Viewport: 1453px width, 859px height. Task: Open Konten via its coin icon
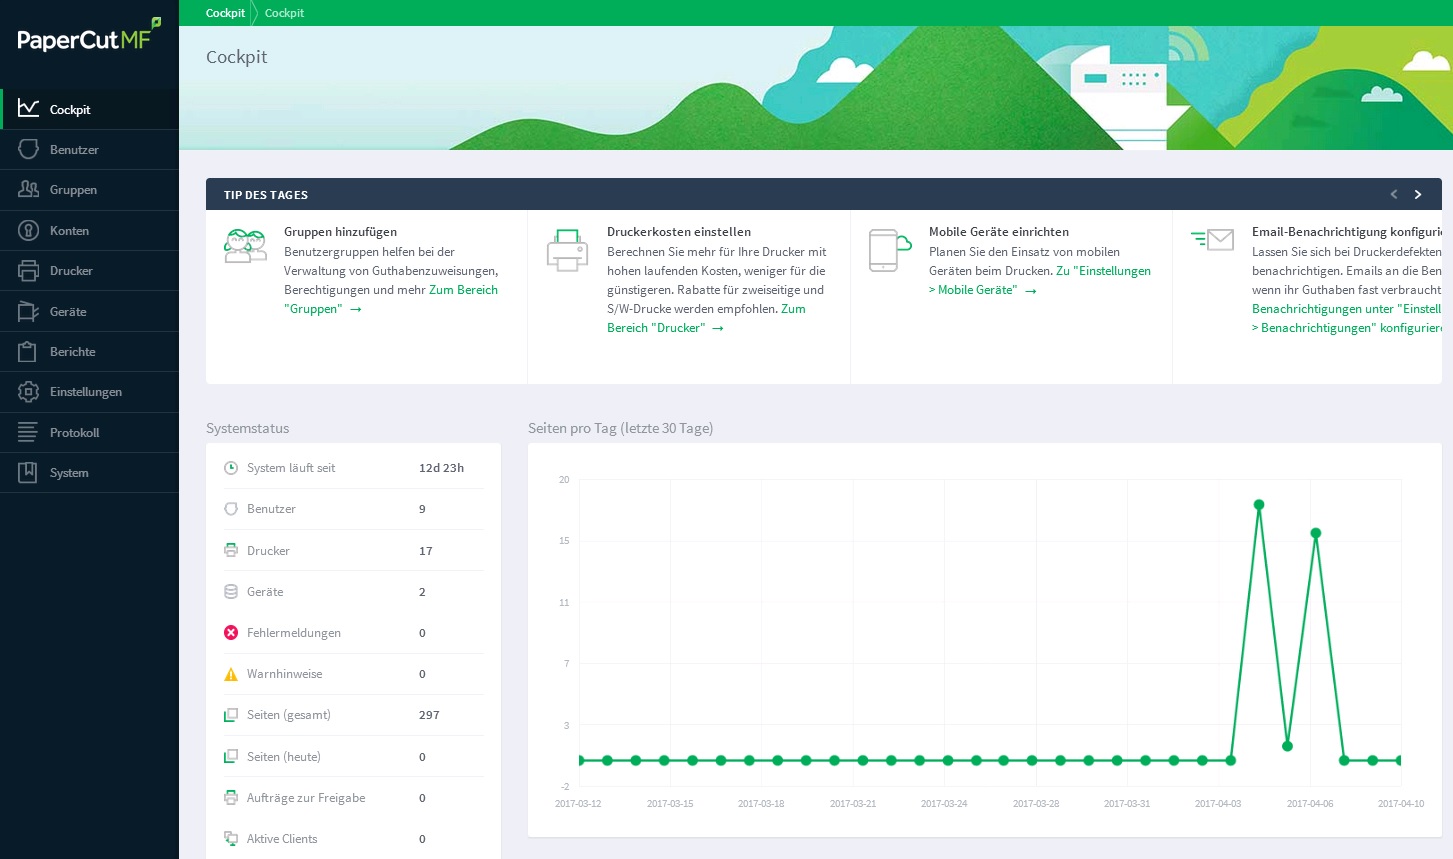pyautogui.click(x=28, y=231)
